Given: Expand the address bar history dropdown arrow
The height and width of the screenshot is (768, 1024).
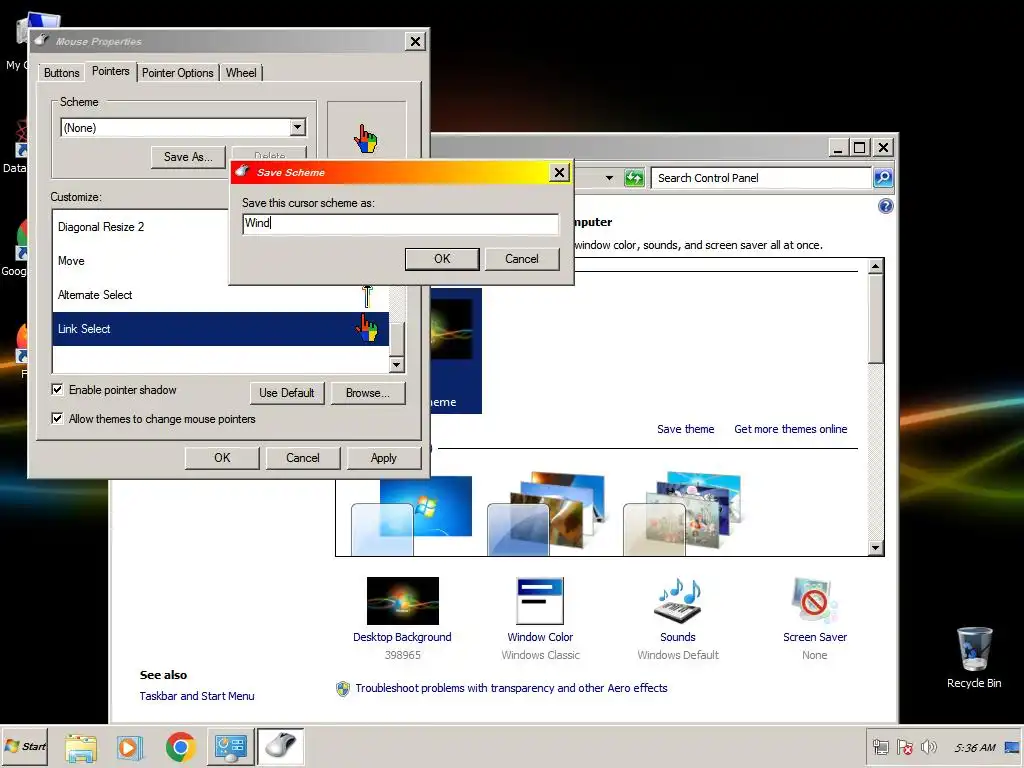Looking at the screenshot, I should (x=609, y=178).
